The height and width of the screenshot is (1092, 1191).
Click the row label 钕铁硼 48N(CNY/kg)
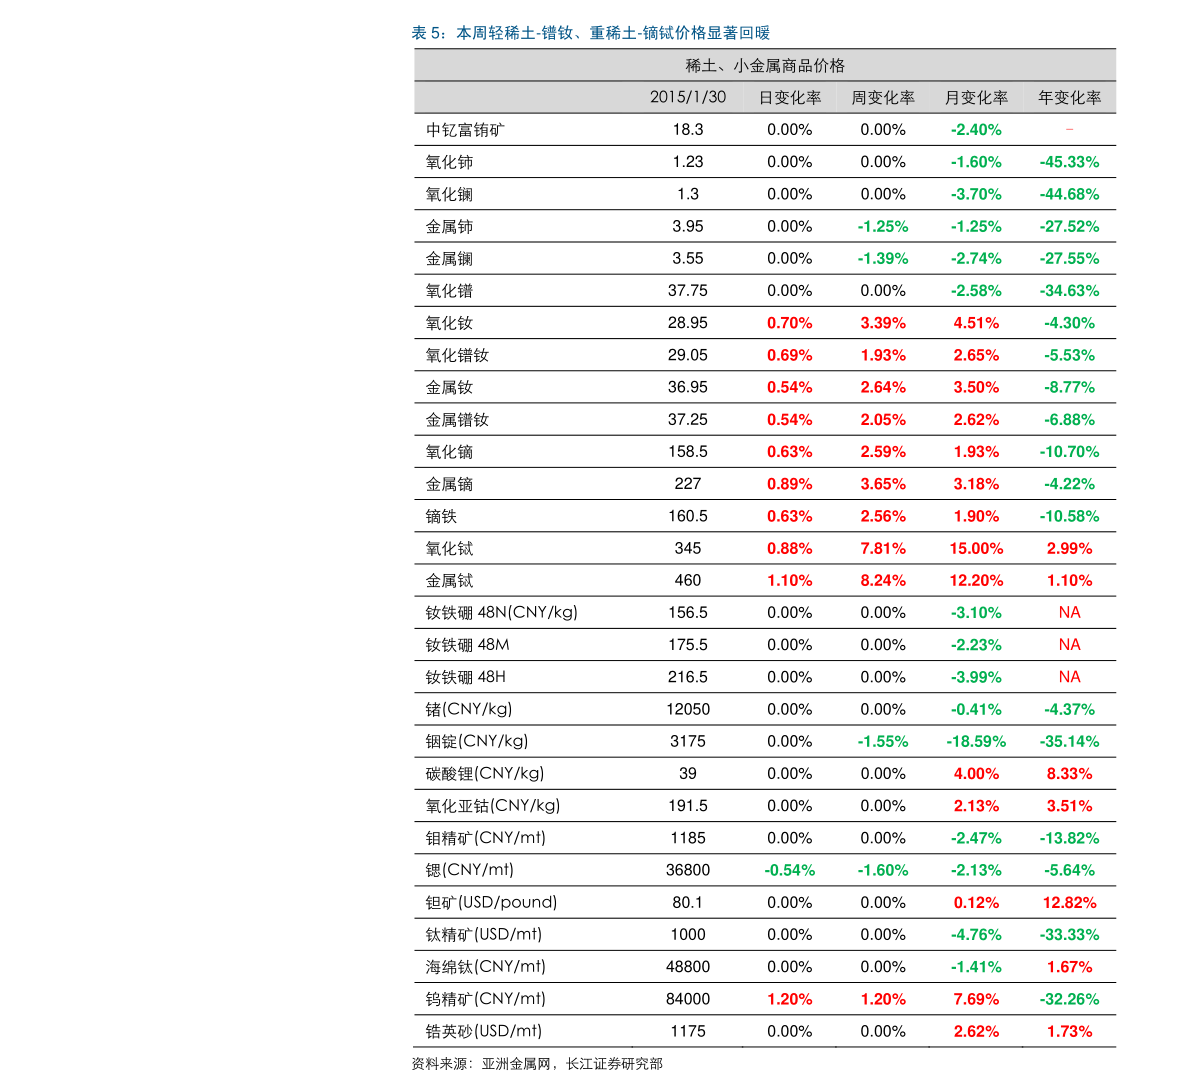coord(501,613)
